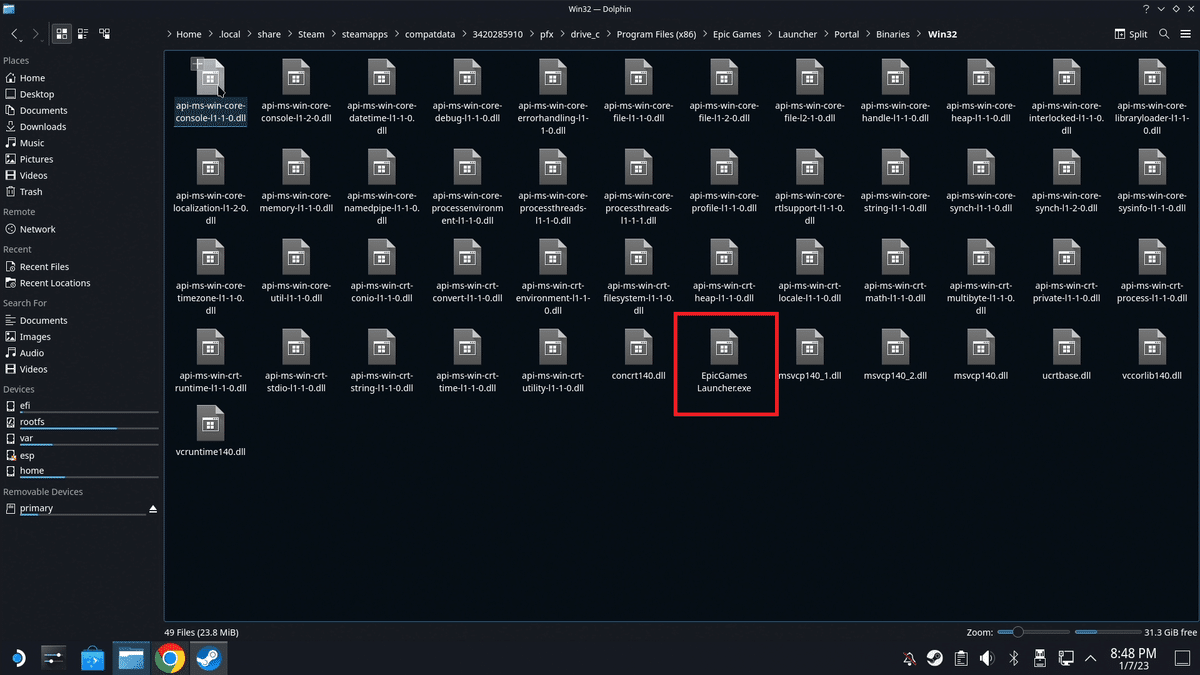
Task: Click drive_c breadcrumb
Action: coord(583,34)
